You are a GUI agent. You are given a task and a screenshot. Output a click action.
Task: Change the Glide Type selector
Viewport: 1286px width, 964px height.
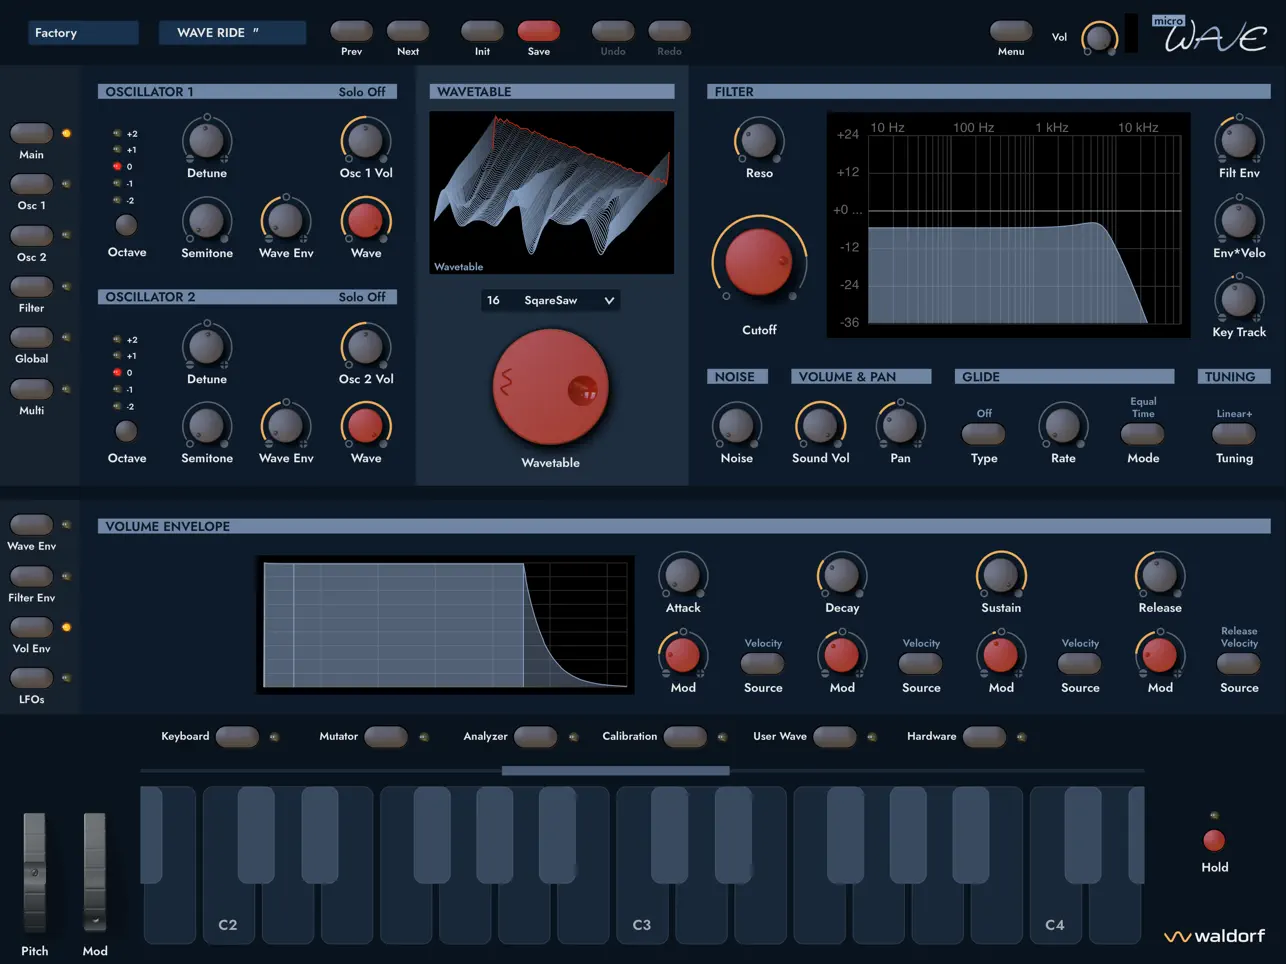point(983,434)
